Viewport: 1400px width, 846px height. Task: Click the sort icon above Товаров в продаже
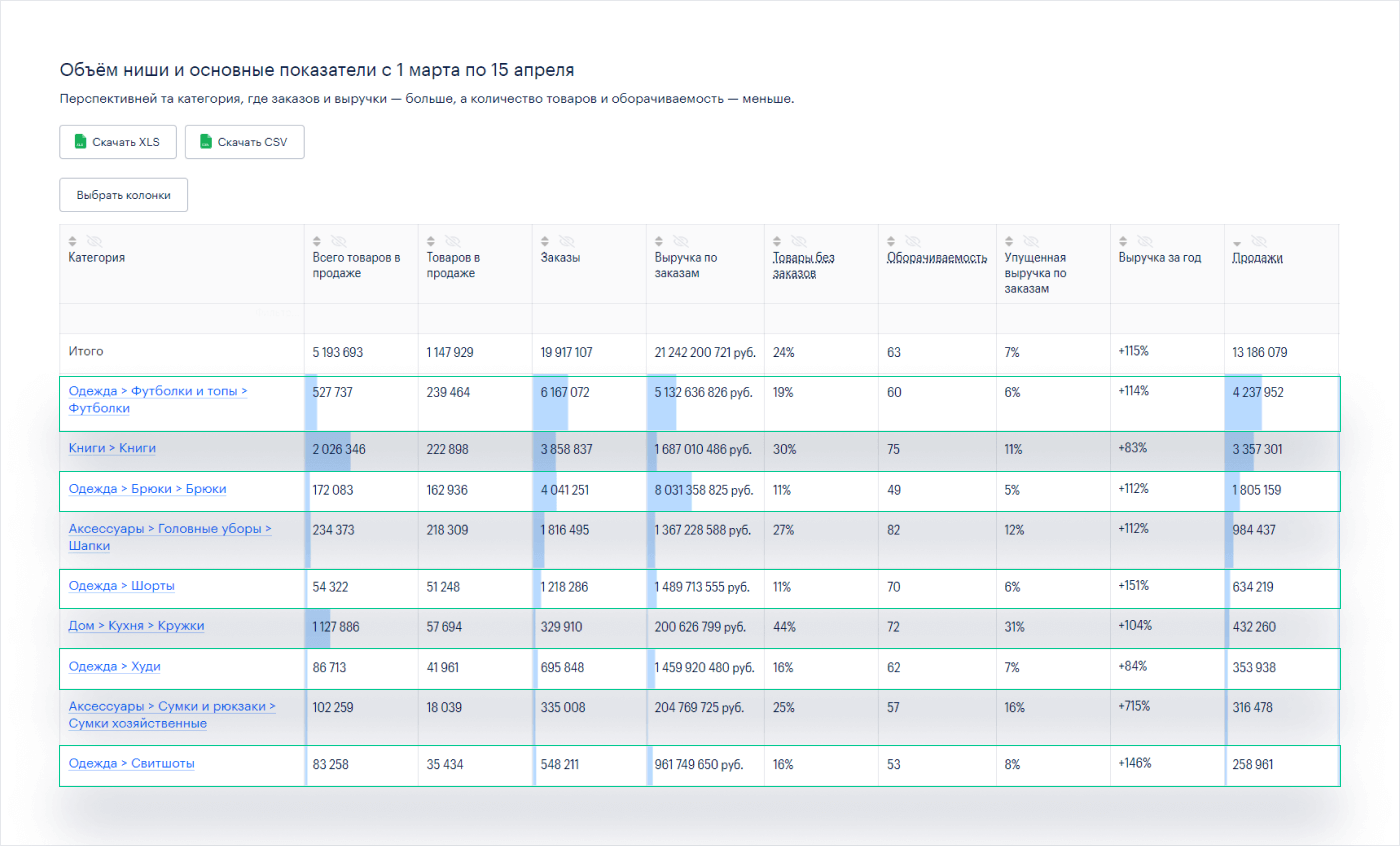click(432, 240)
